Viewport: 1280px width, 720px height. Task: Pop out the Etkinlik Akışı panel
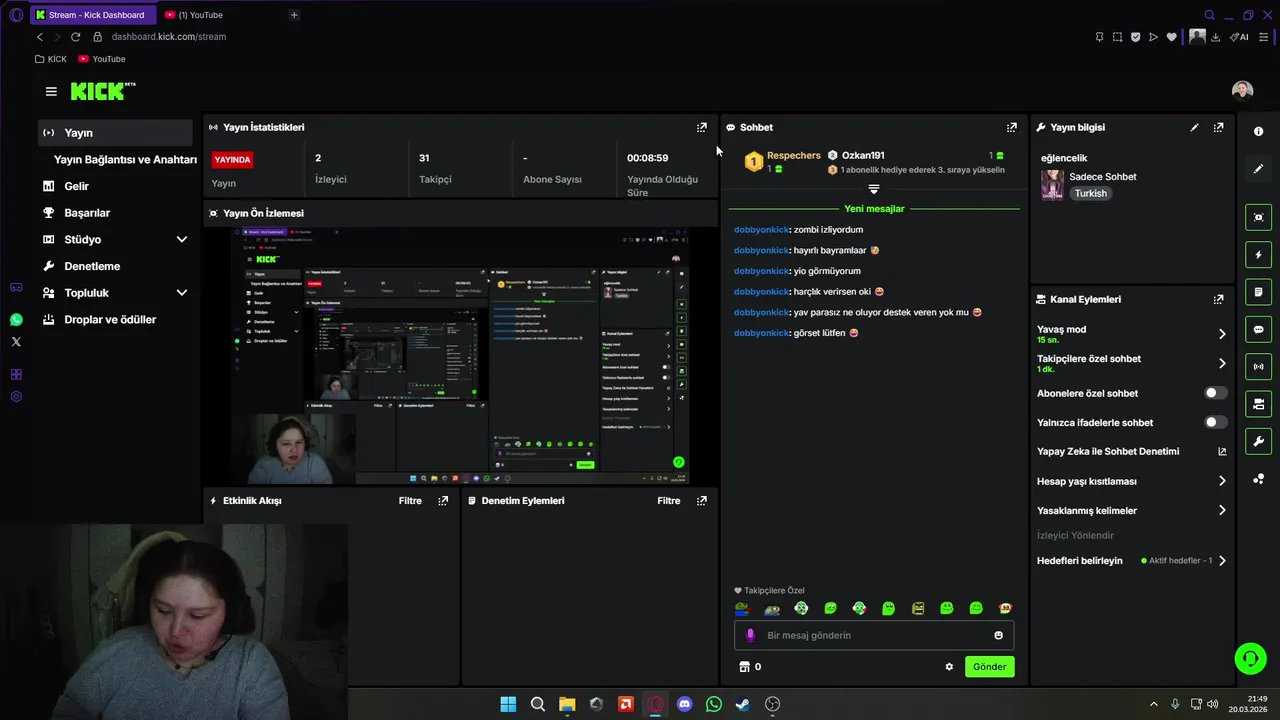coord(443,501)
